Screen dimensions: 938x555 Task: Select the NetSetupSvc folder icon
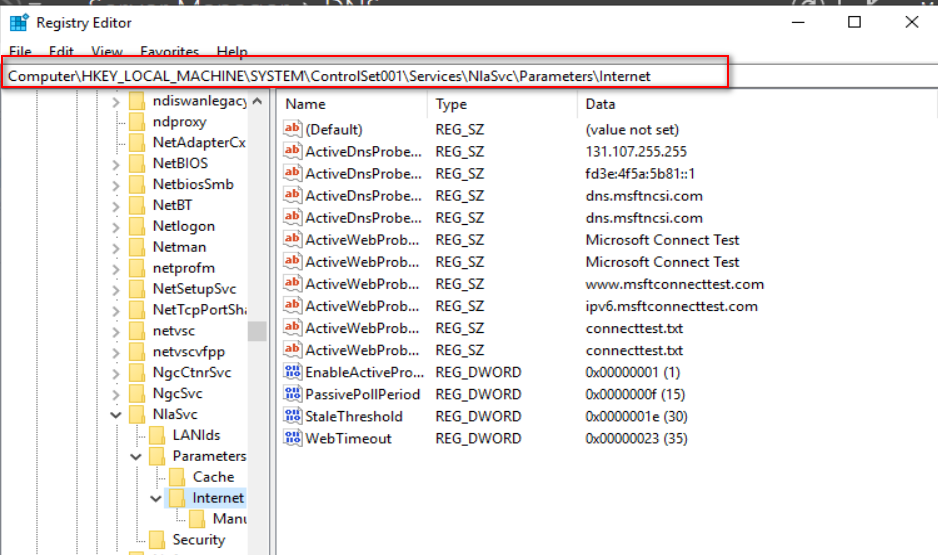(137, 289)
